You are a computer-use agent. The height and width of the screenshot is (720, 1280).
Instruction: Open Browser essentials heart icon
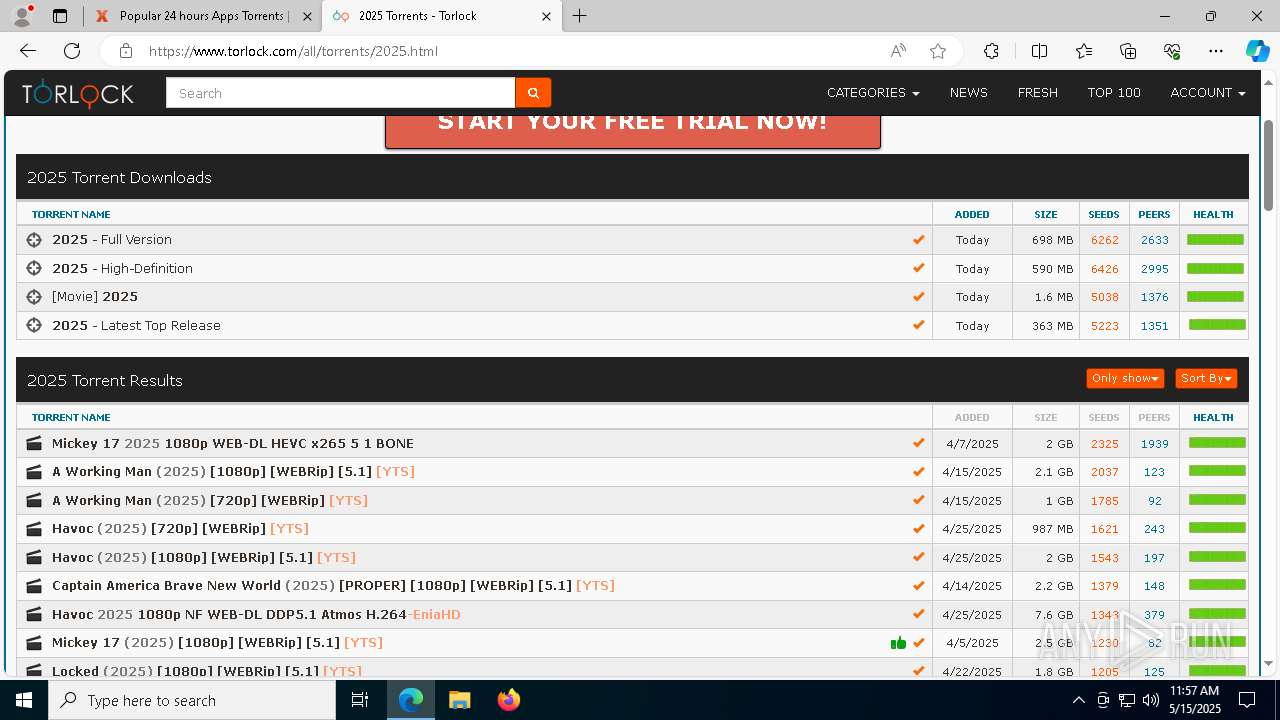1172,51
